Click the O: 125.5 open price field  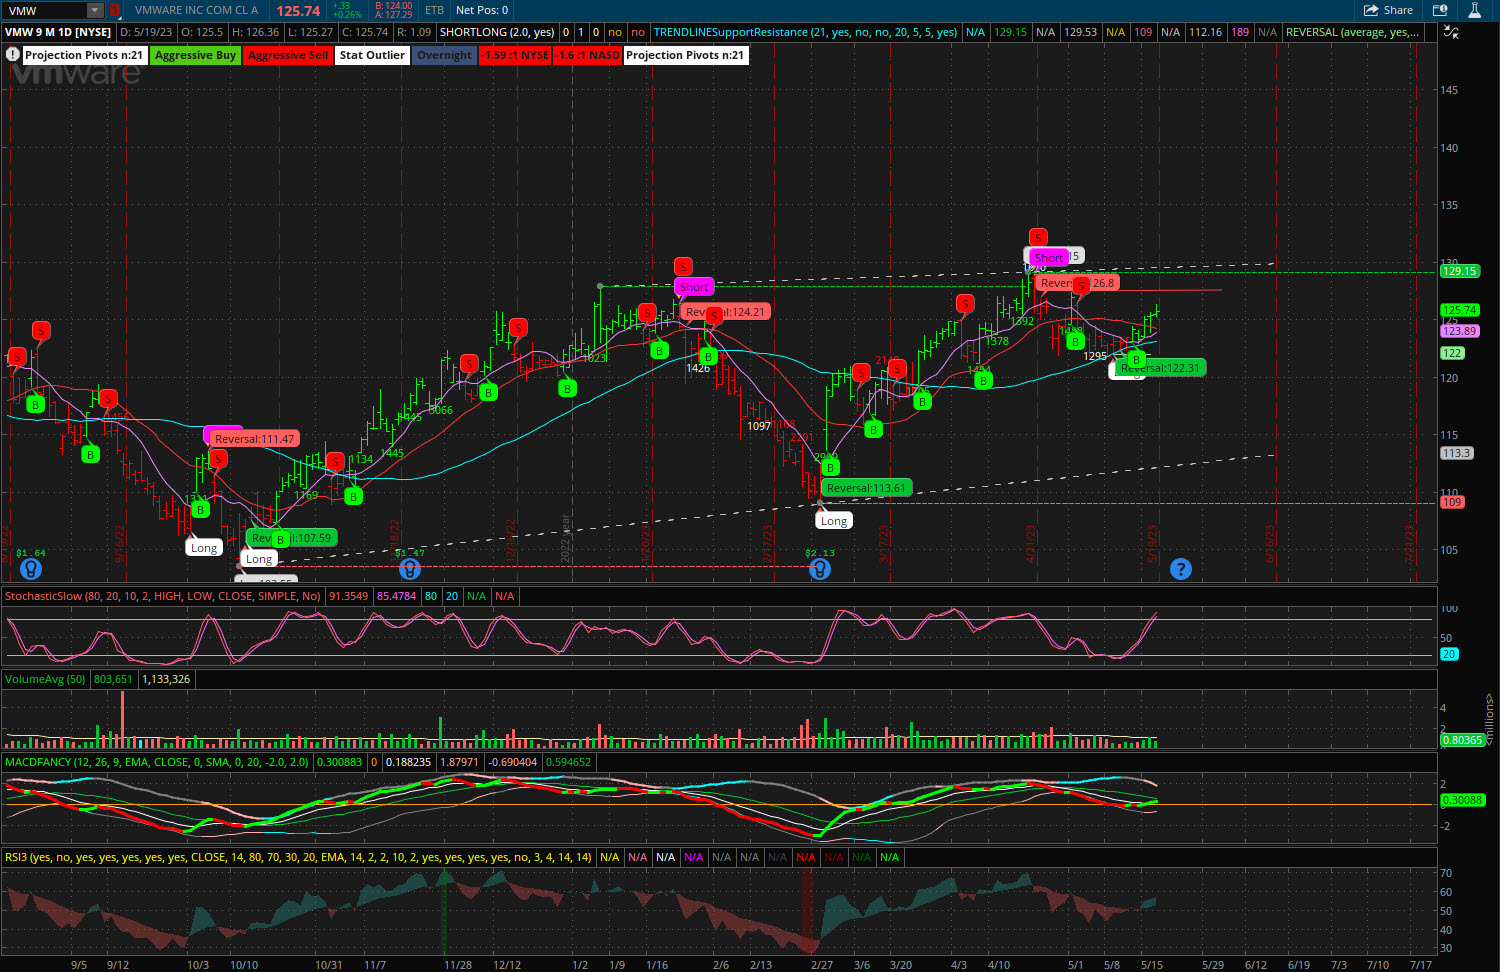[202, 32]
